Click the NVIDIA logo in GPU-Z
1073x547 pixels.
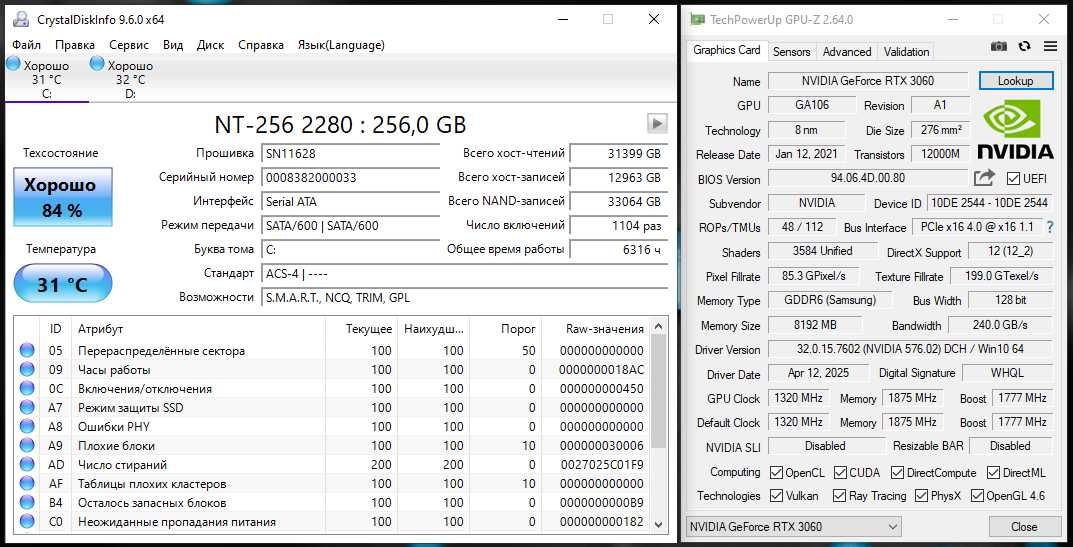[1015, 129]
